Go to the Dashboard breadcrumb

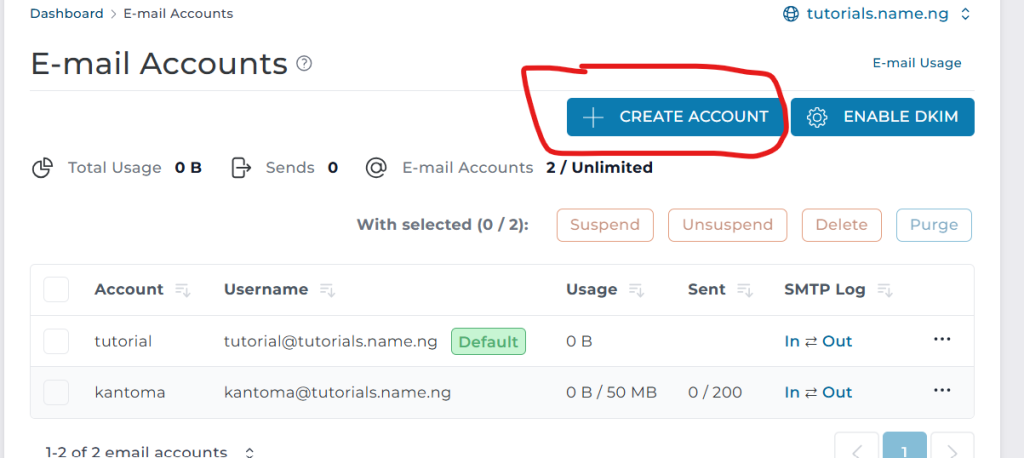tap(66, 14)
